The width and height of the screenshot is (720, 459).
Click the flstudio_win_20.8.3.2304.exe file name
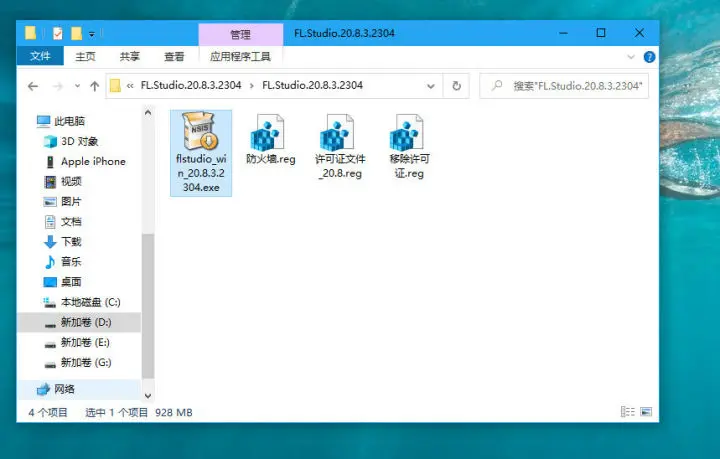(x=201, y=173)
